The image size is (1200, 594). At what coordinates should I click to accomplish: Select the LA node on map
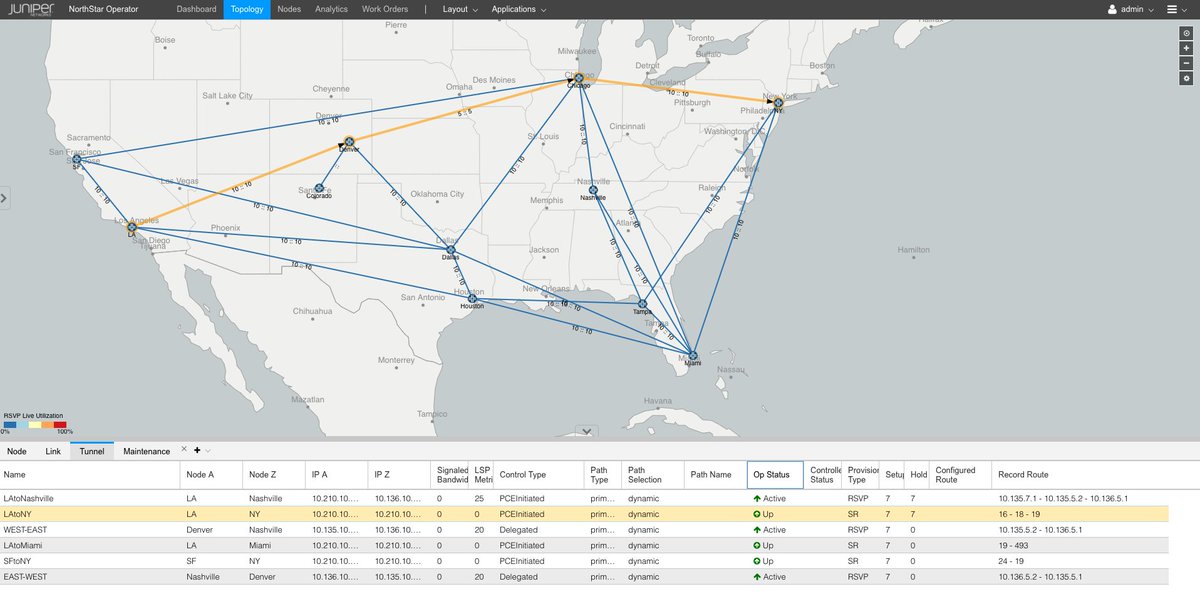131,228
